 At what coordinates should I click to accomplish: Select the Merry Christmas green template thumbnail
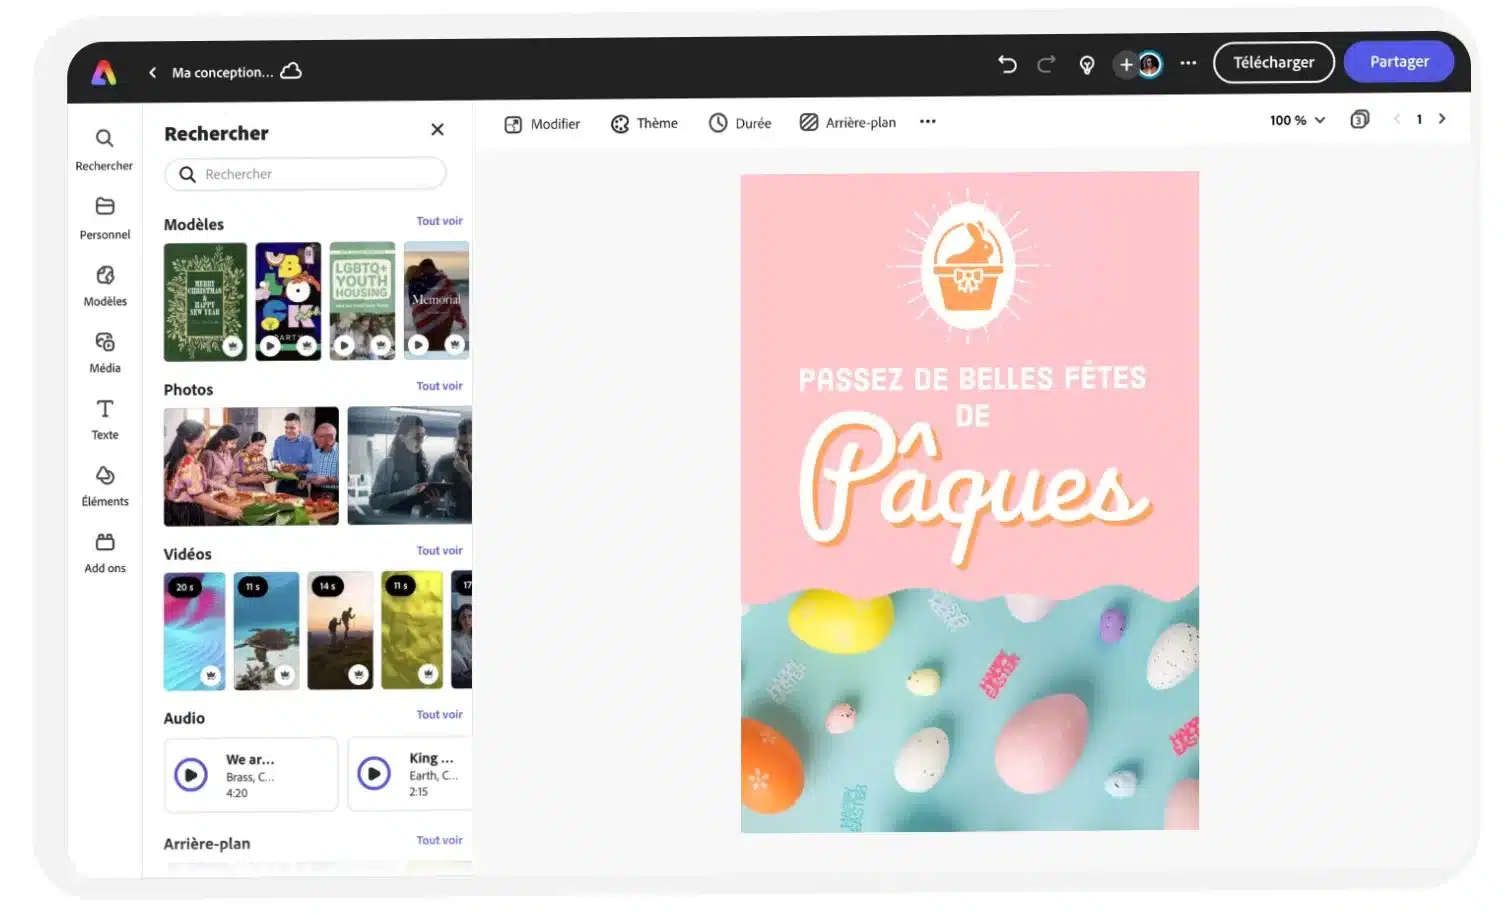tap(205, 301)
